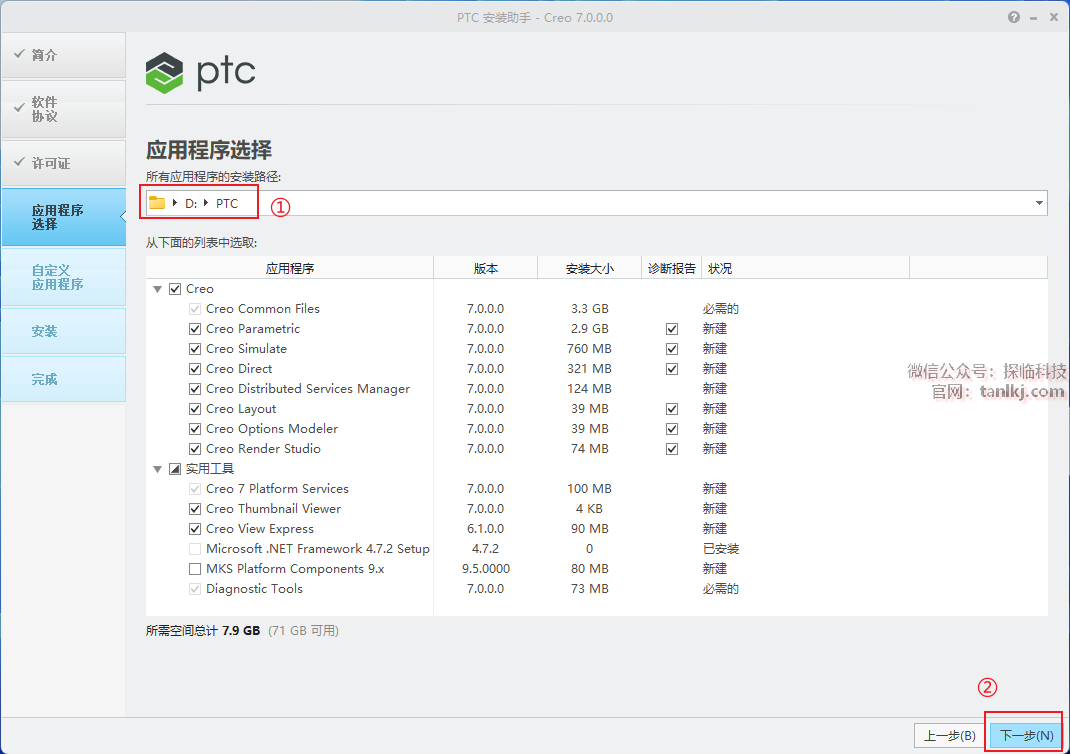
Task: Toggle the Creo parent group checkbox
Action: click(x=175, y=289)
